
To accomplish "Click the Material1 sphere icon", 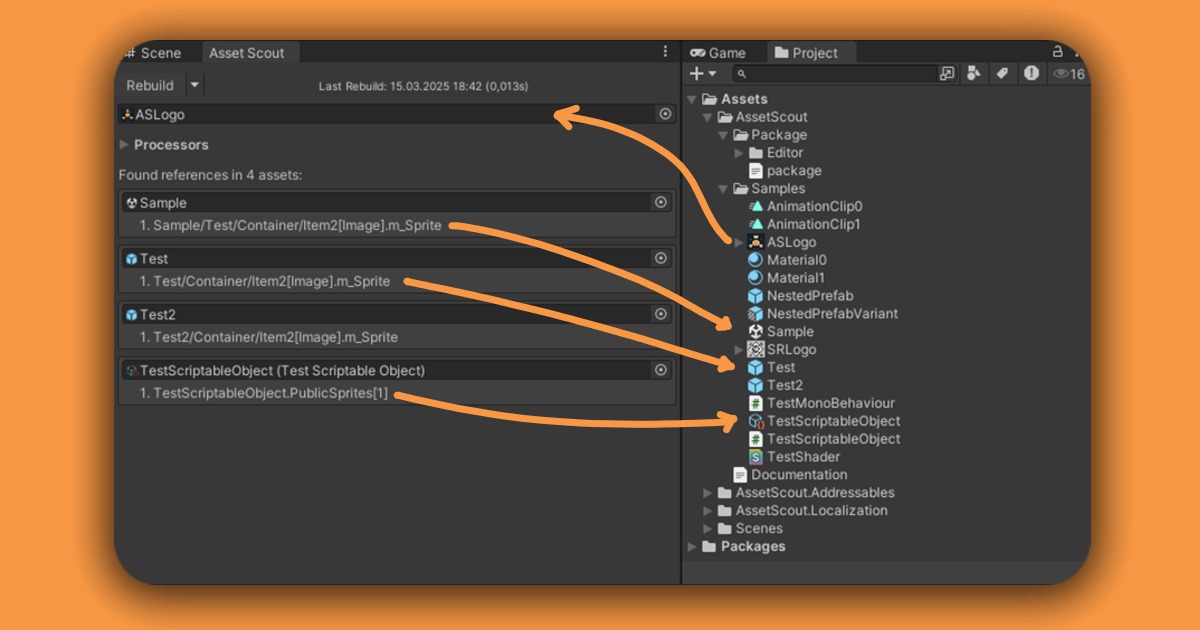I will [x=756, y=278].
